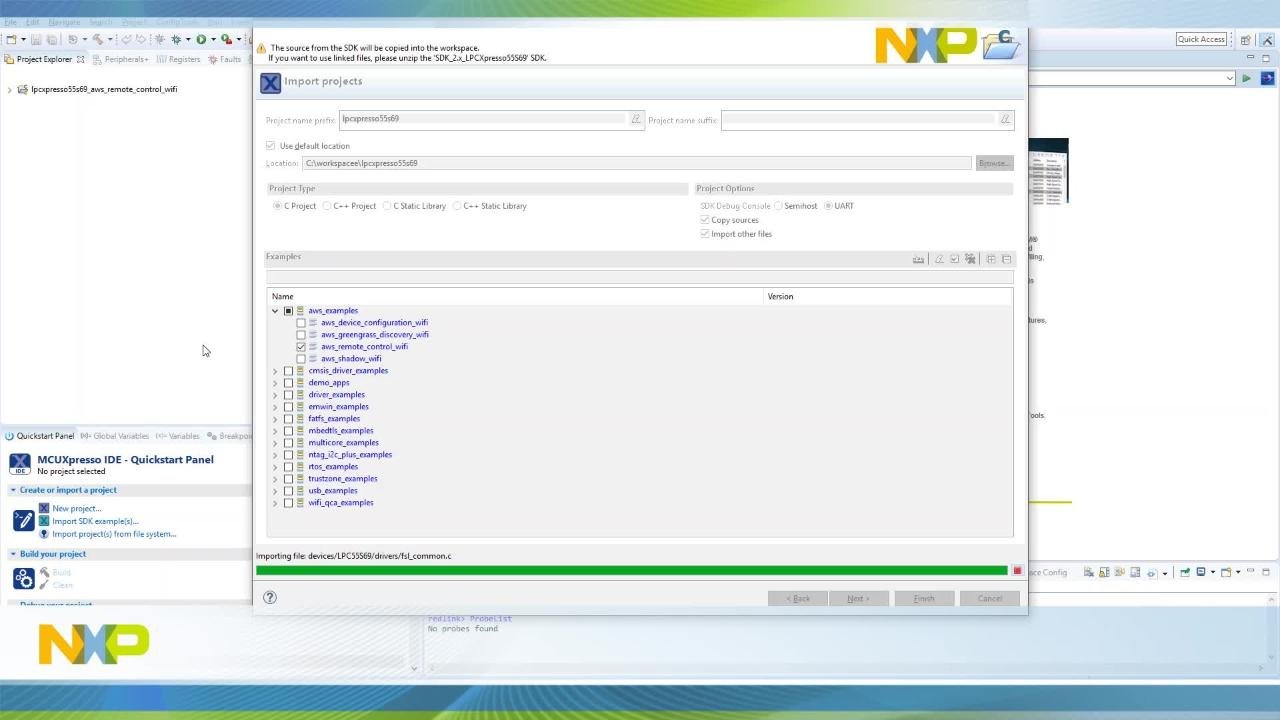Expand the cmsis_driver_examples node

[275, 371]
